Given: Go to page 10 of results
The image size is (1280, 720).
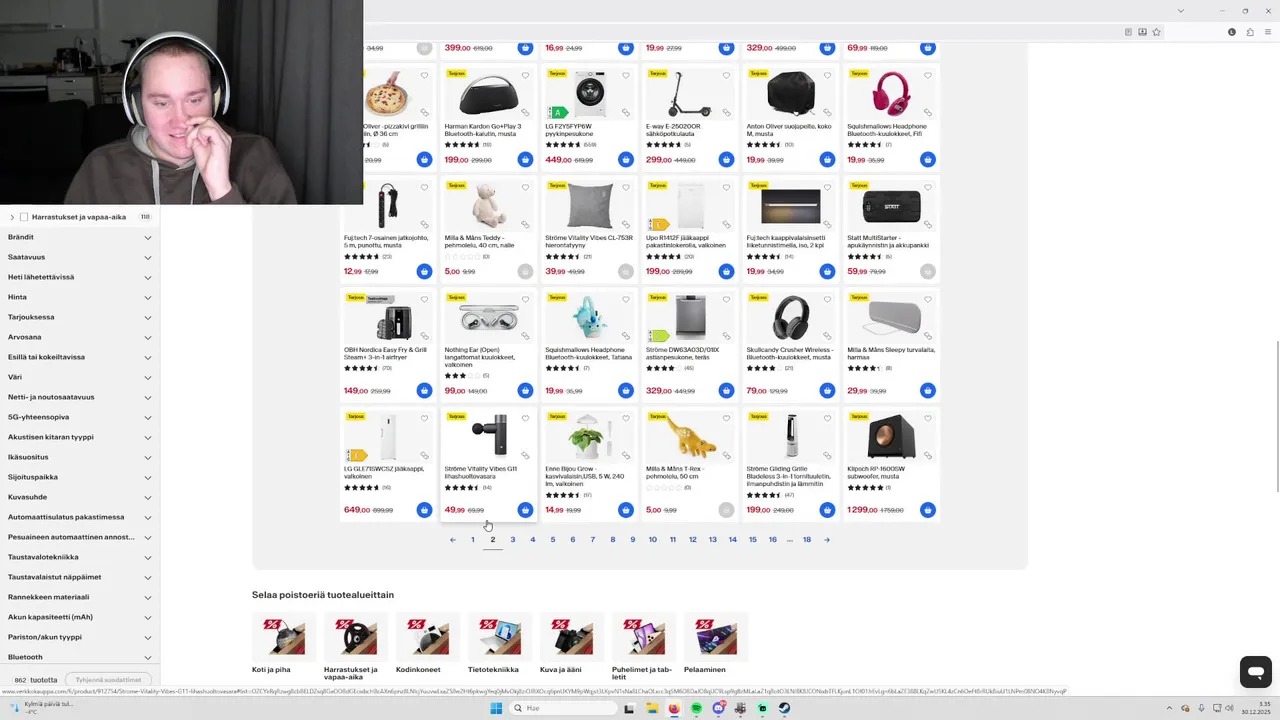Looking at the screenshot, I should 653,540.
